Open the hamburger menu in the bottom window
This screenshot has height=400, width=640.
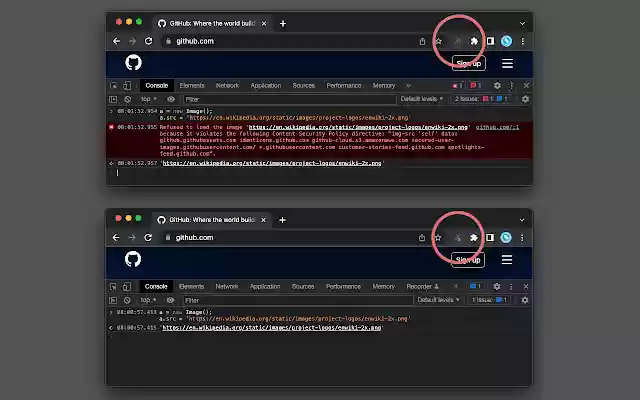(x=507, y=260)
